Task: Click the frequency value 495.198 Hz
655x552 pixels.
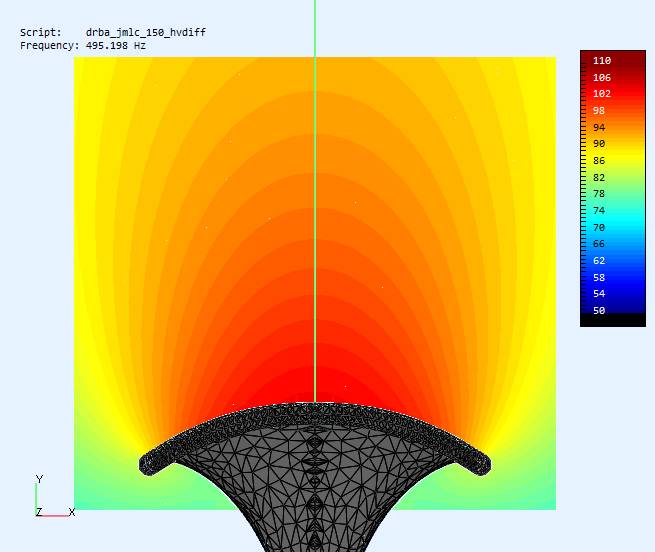Action: click(116, 46)
